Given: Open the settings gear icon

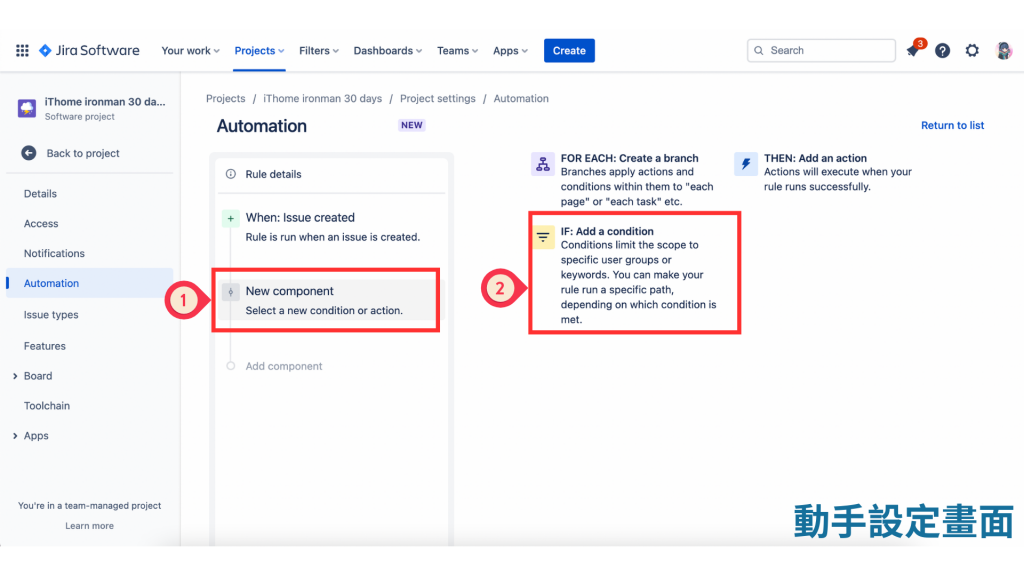Looking at the screenshot, I should pos(972,50).
